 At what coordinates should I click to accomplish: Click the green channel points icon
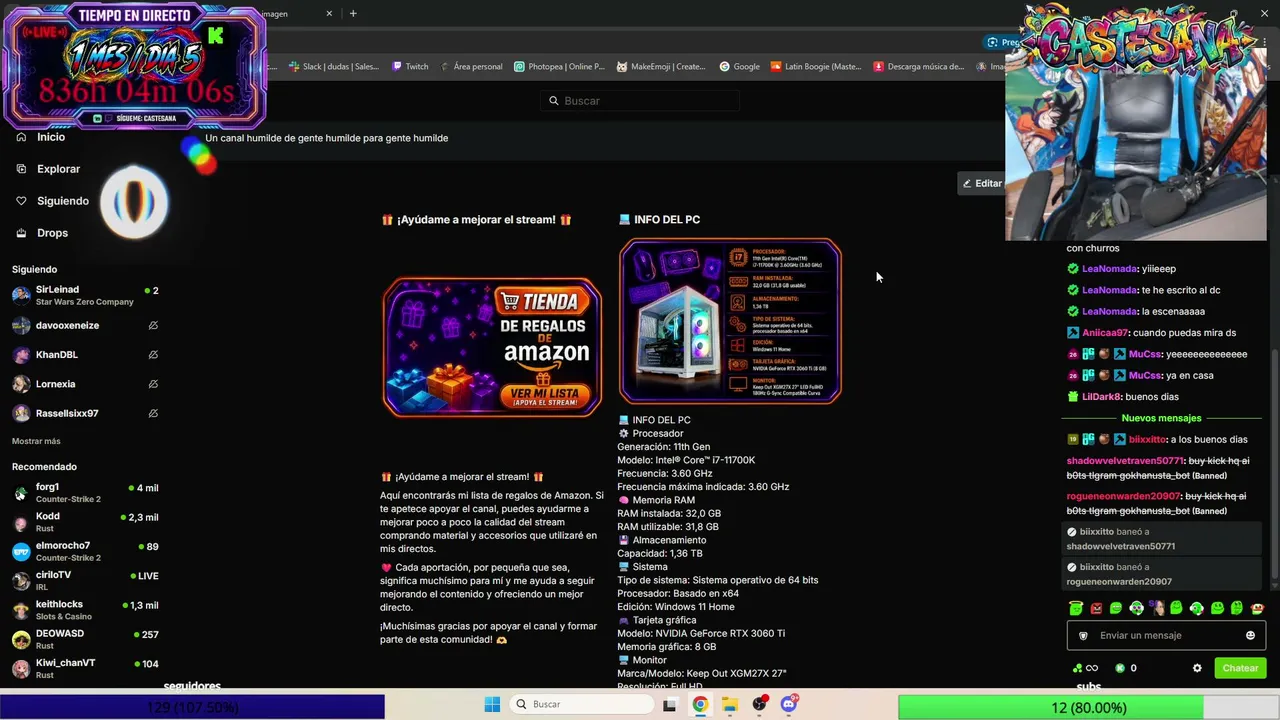(1077, 668)
